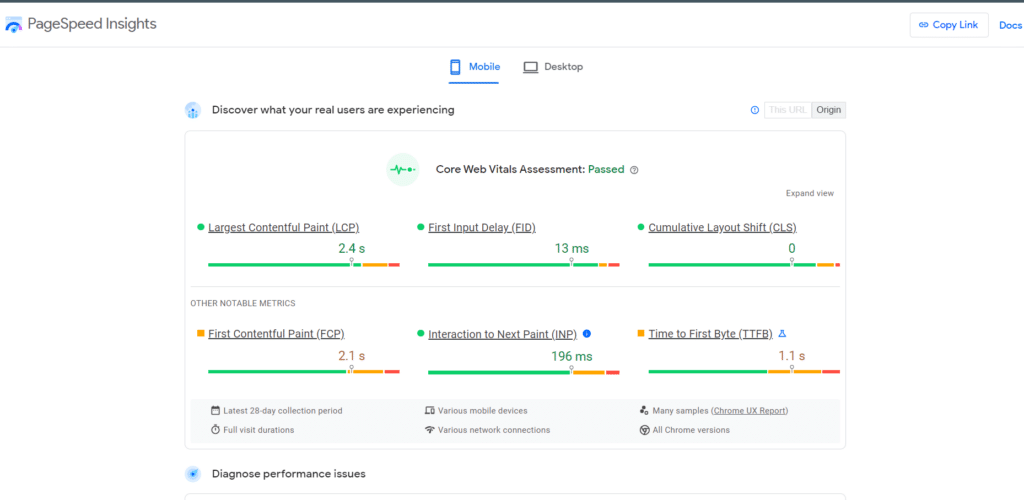
Task: Click the INP distribution bar
Action: coord(524,372)
